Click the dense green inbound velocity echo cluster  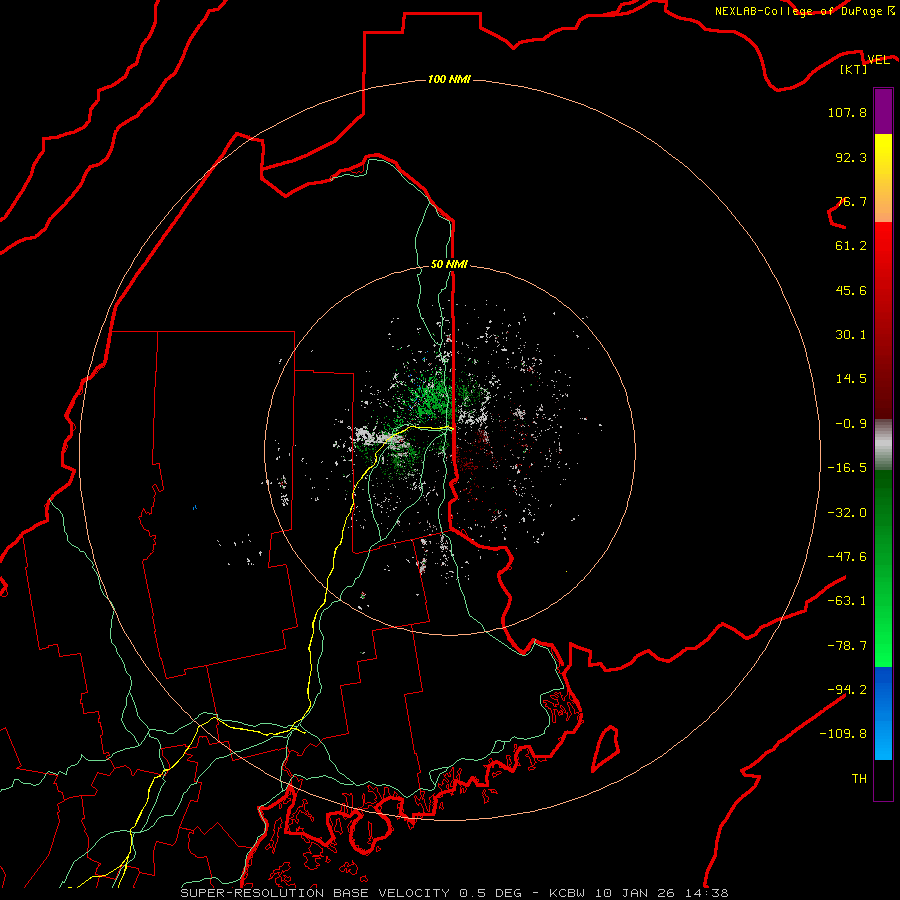point(433,396)
